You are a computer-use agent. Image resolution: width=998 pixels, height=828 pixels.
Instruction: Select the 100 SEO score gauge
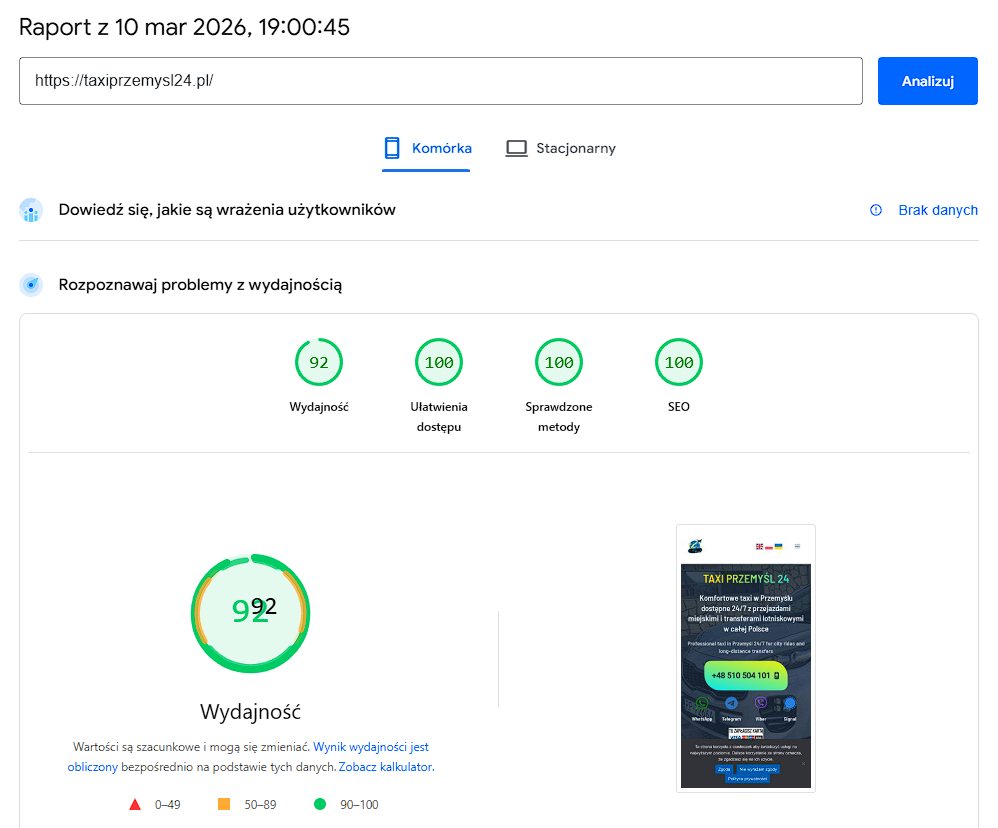click(678, 362)
